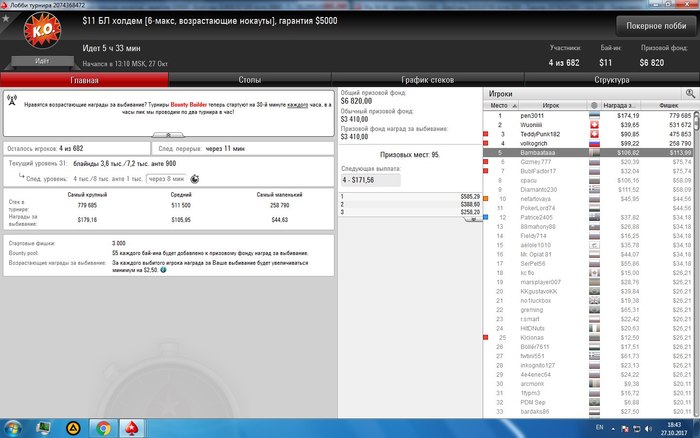This screenshot has height=438, width=700.
Task: Open PokerStars spade icon in taskbar
Action: click(x=131, y=429)
